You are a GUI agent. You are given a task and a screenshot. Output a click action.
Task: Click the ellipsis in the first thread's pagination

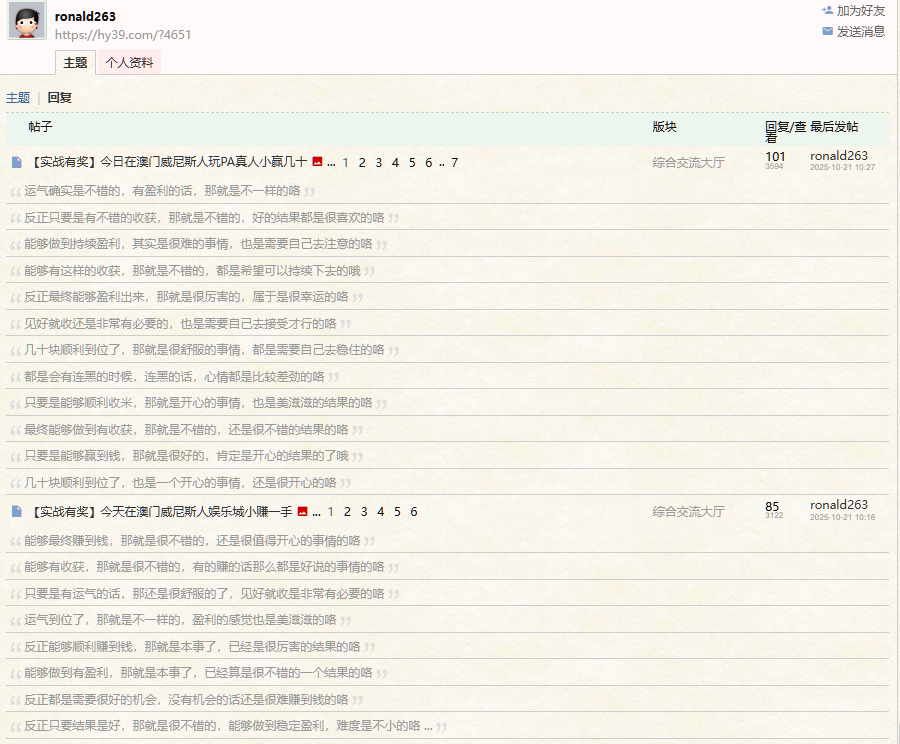[x=331, y=162]
